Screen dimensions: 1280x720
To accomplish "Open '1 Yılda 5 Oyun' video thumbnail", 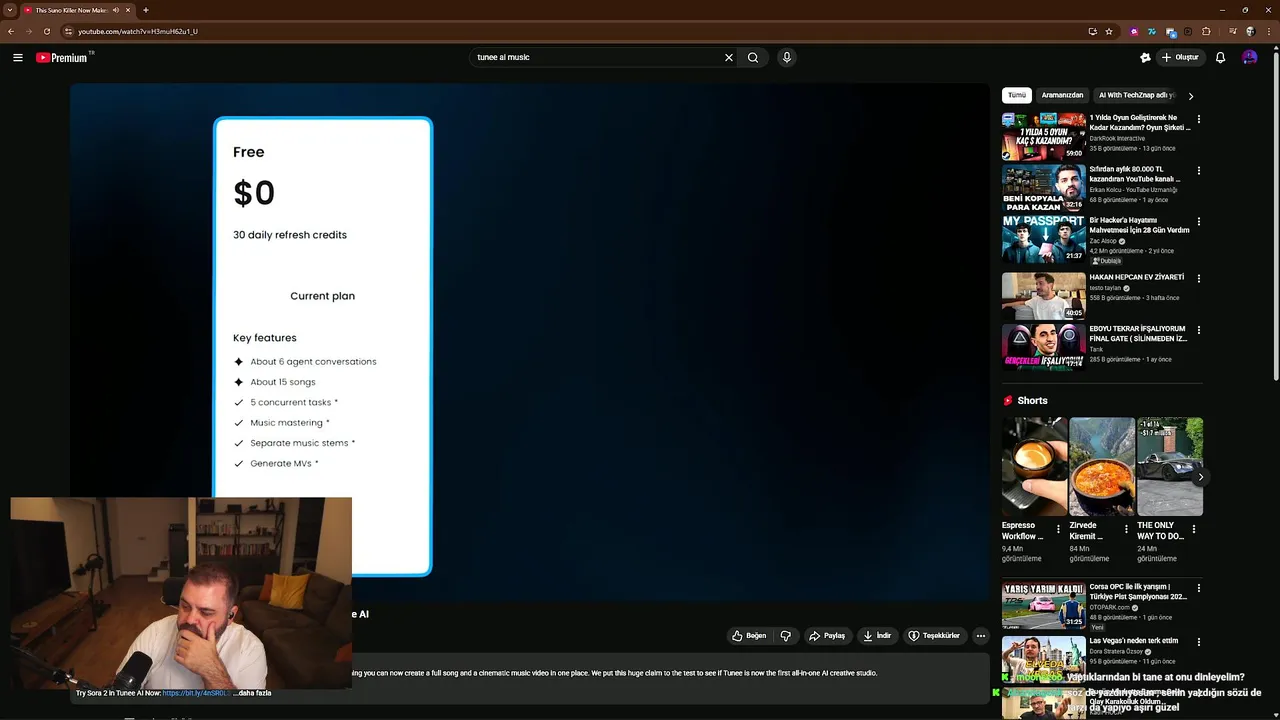I will (x=1043, y=136).
